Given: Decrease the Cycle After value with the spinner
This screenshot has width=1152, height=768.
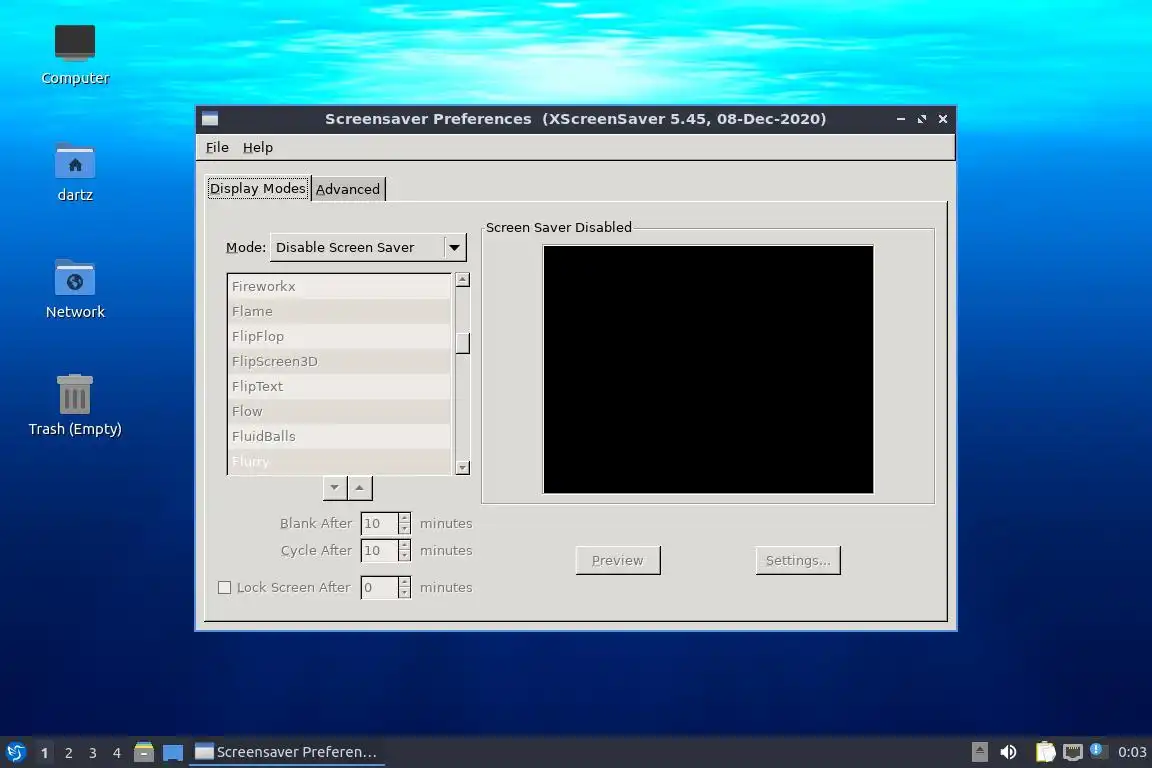Looking at the screenshot, I should point(404,556).
